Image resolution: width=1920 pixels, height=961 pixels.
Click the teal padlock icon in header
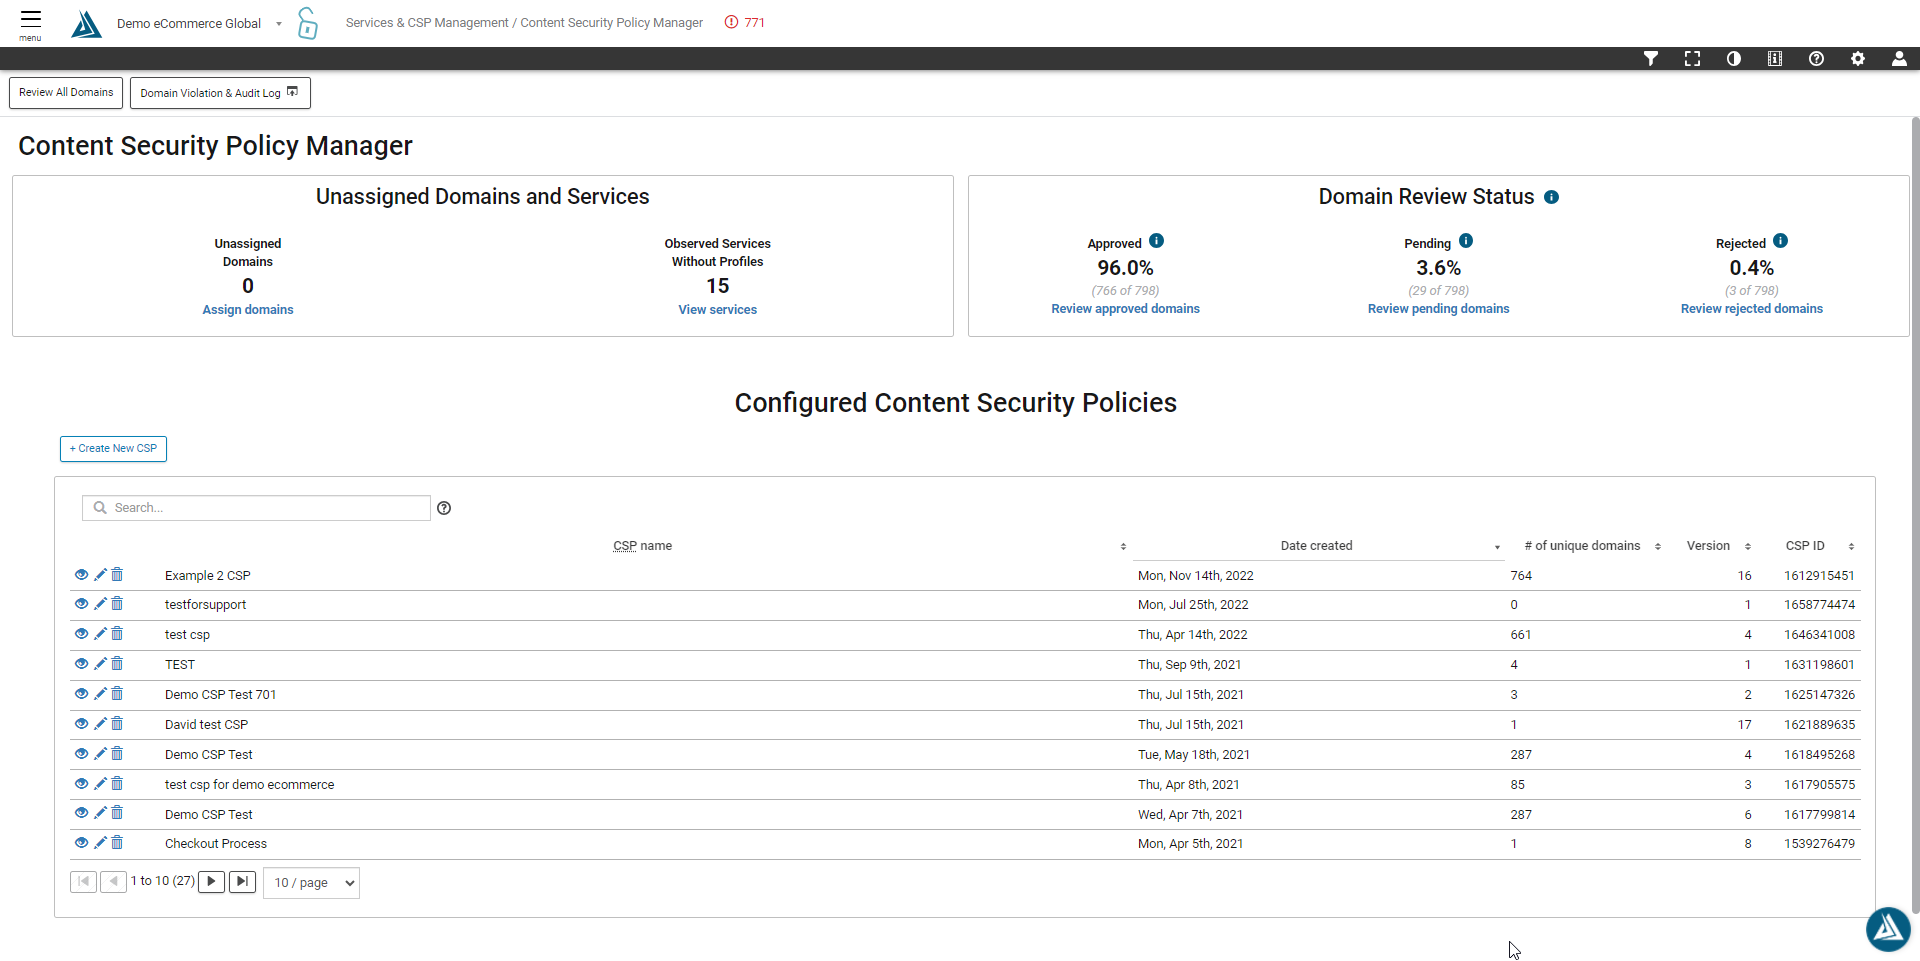point(308,23)
